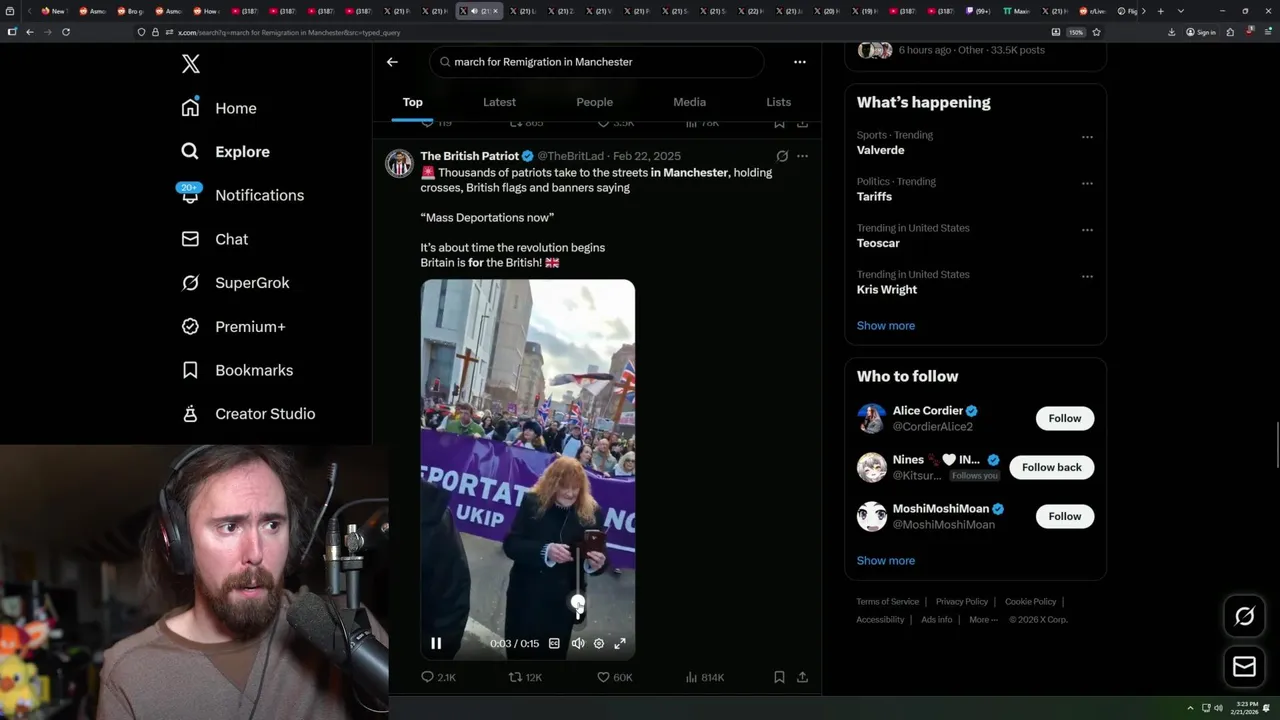Click browser Sign in button

(x=1201, y=32)
